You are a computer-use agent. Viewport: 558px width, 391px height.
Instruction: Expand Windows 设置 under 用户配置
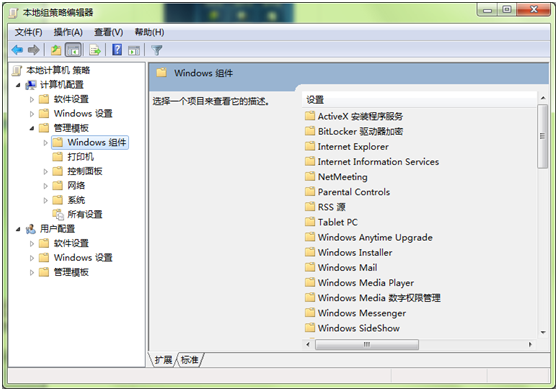32,258
